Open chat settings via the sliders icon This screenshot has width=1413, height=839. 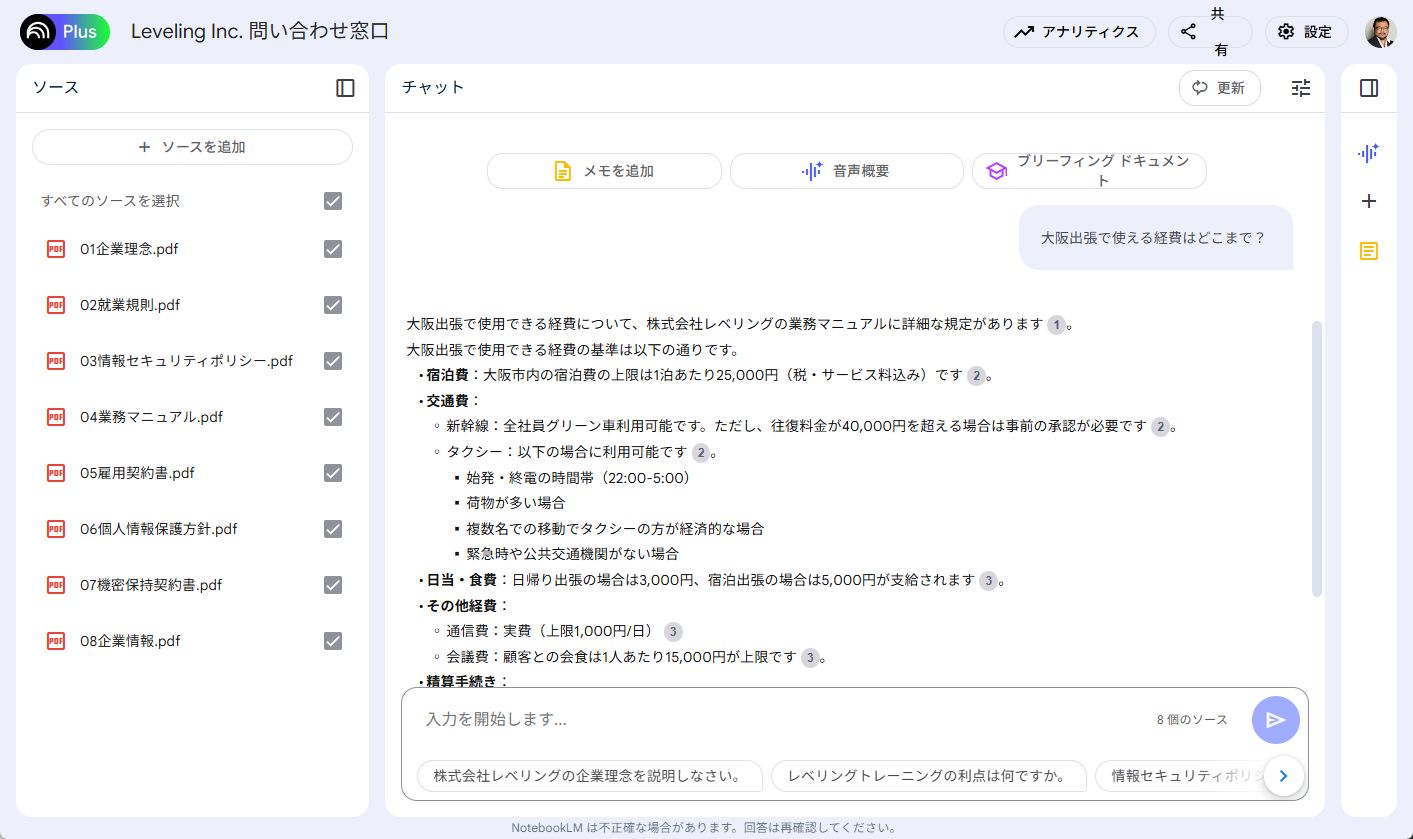pyautogui.click(x=1300, y=88)
